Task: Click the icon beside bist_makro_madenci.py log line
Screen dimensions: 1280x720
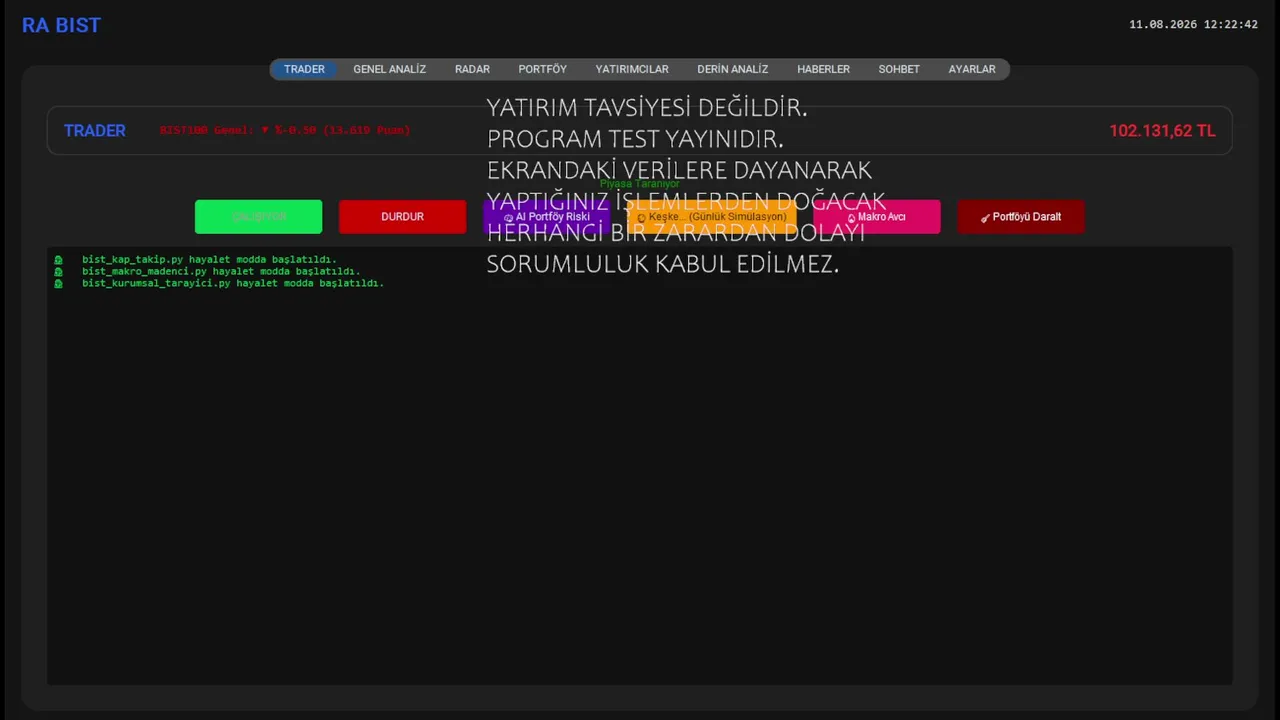Action: [x=58, y=272]
